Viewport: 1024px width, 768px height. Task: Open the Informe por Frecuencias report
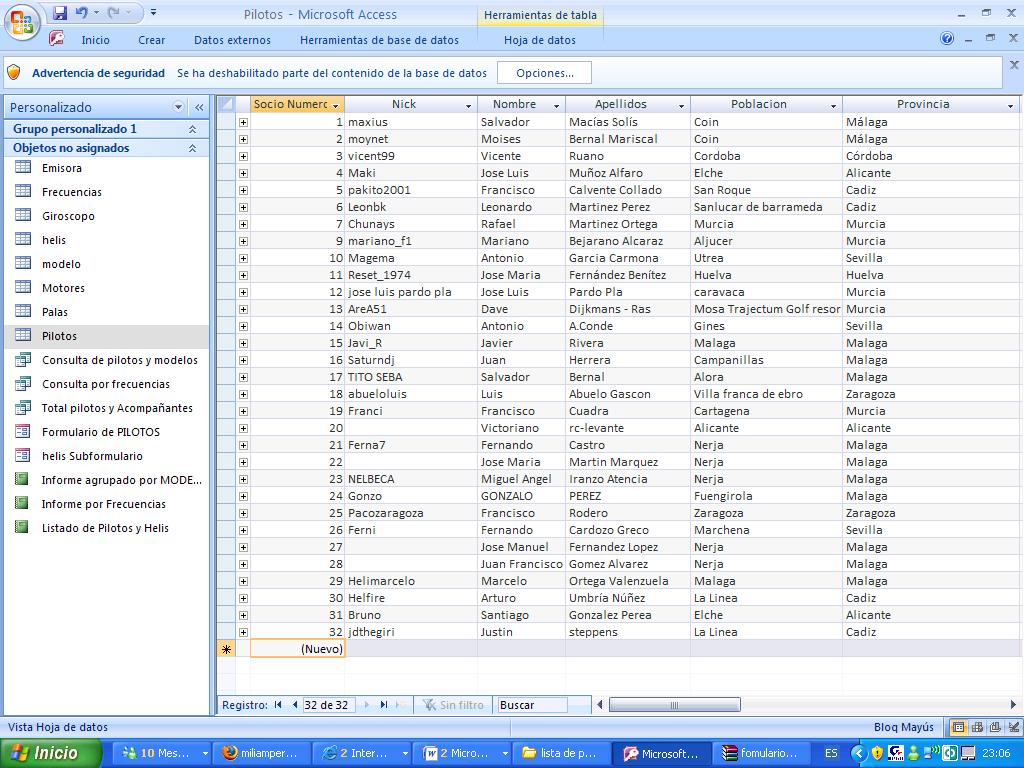point(103,504)
